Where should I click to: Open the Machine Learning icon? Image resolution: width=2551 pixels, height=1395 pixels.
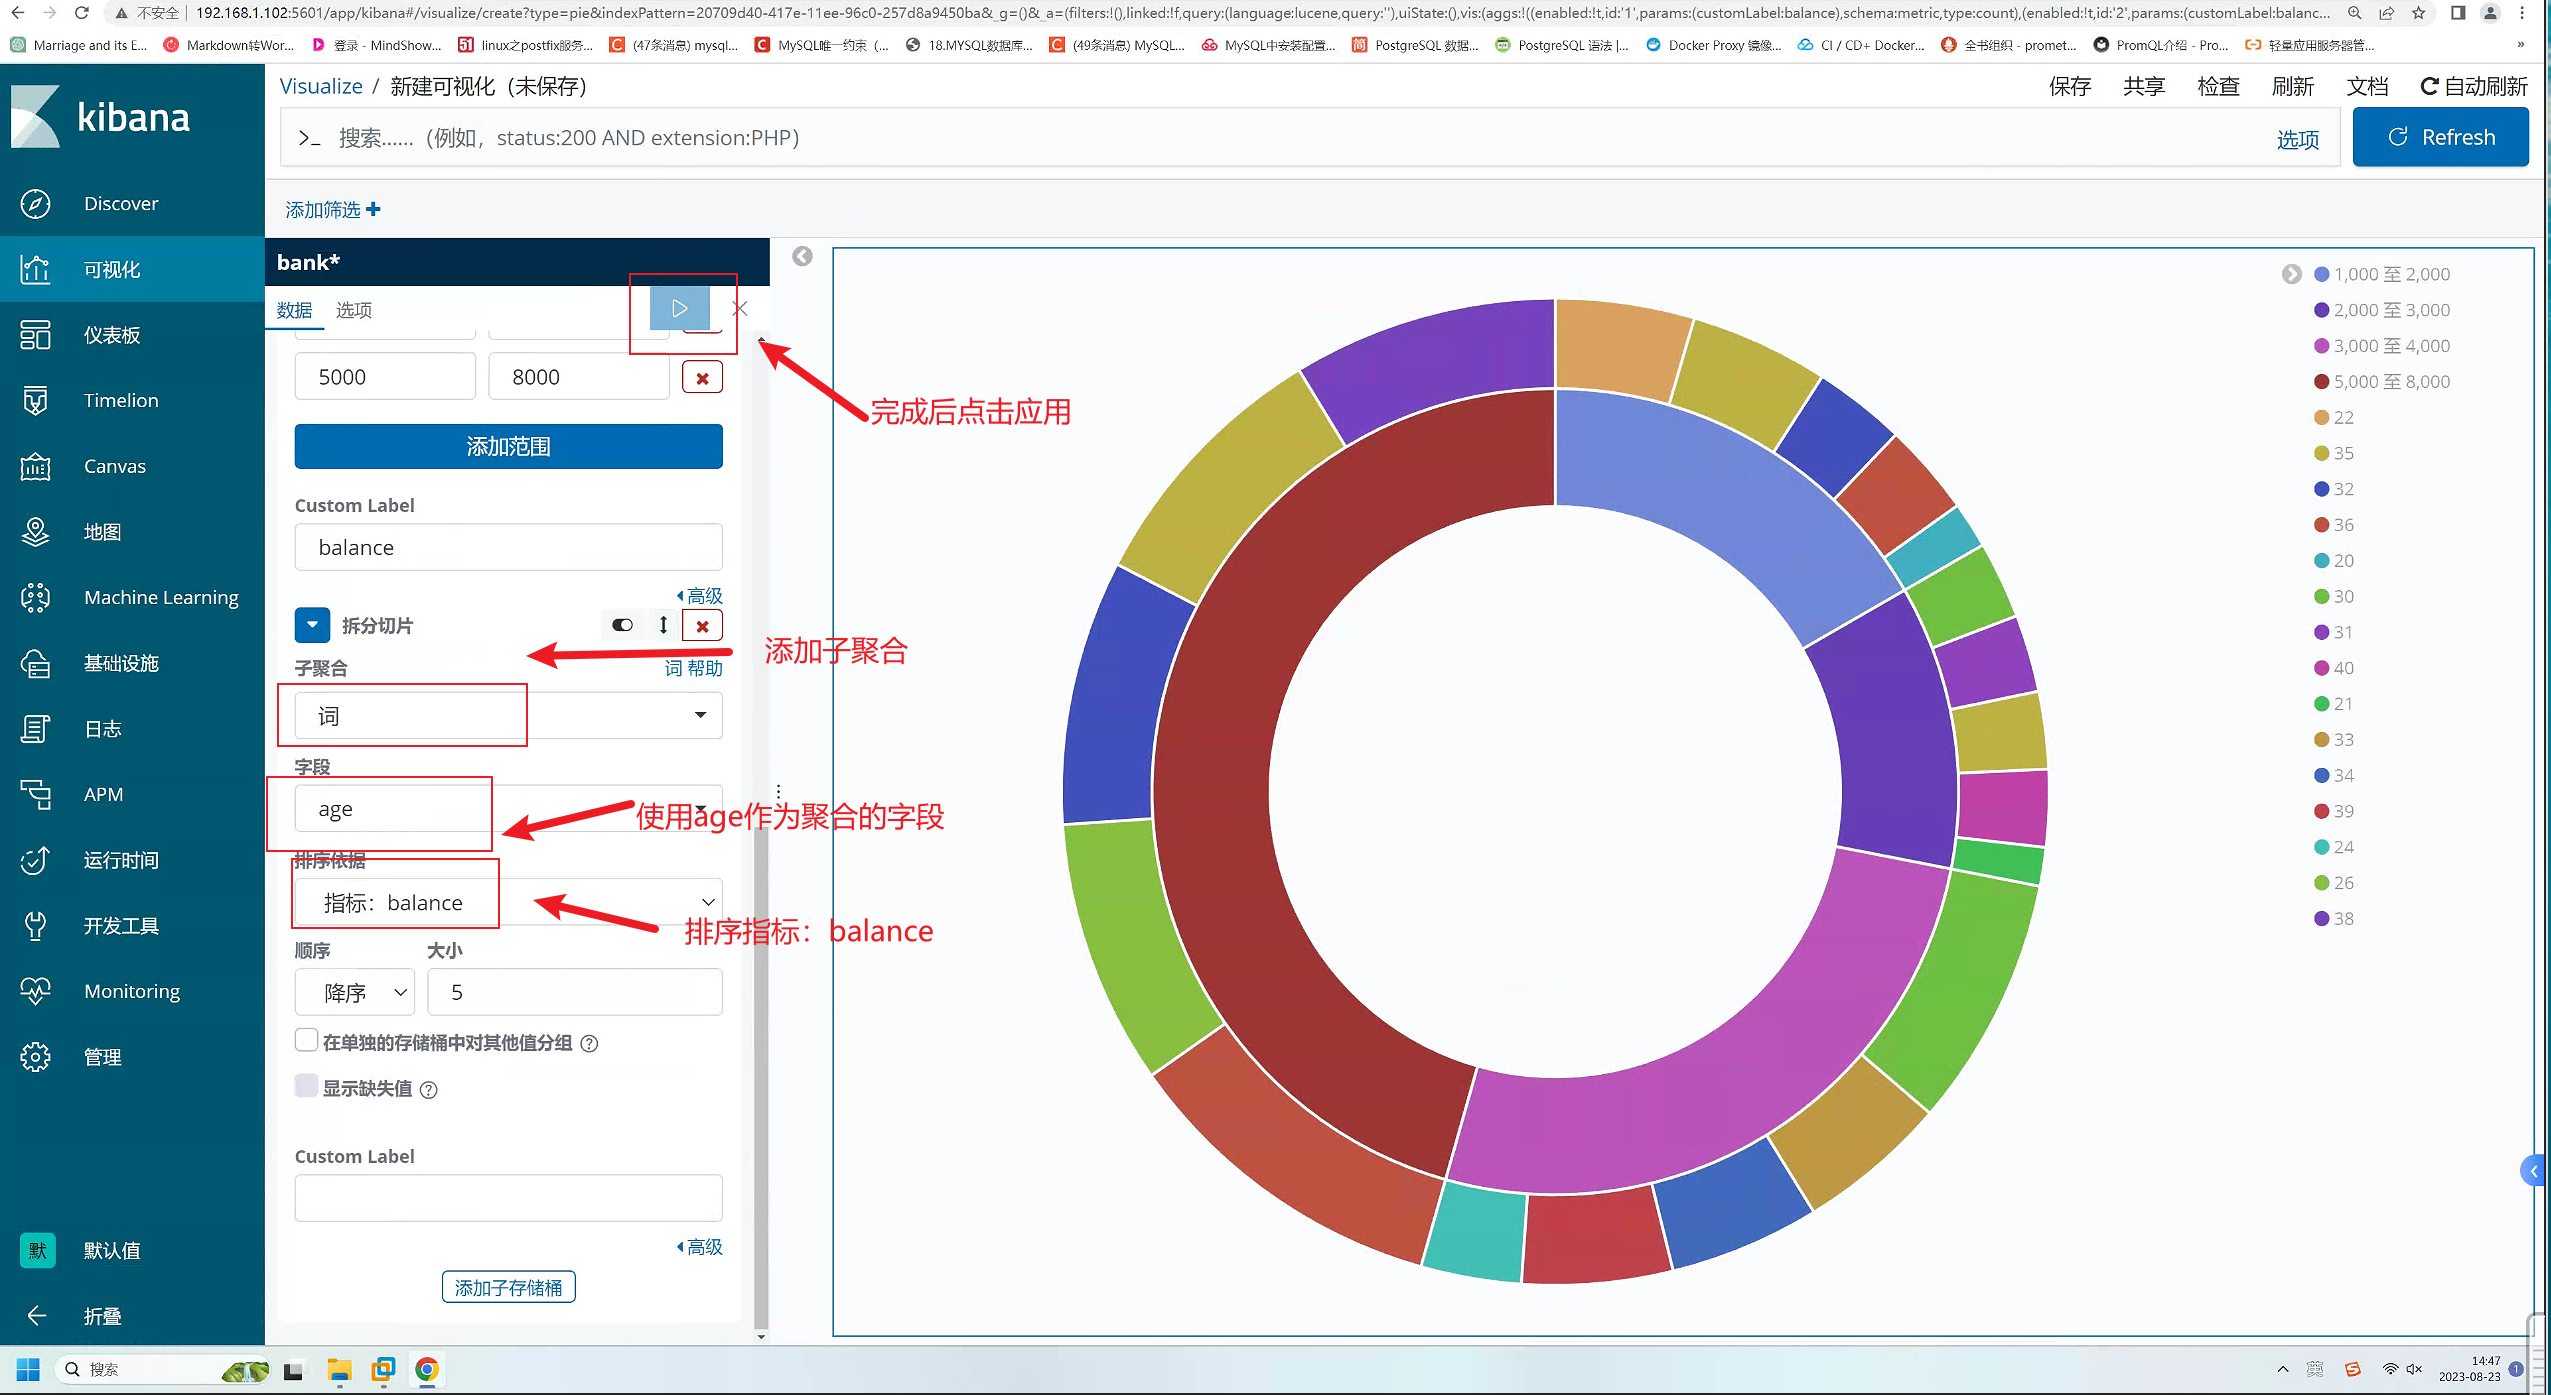click(x=35, y=597)
